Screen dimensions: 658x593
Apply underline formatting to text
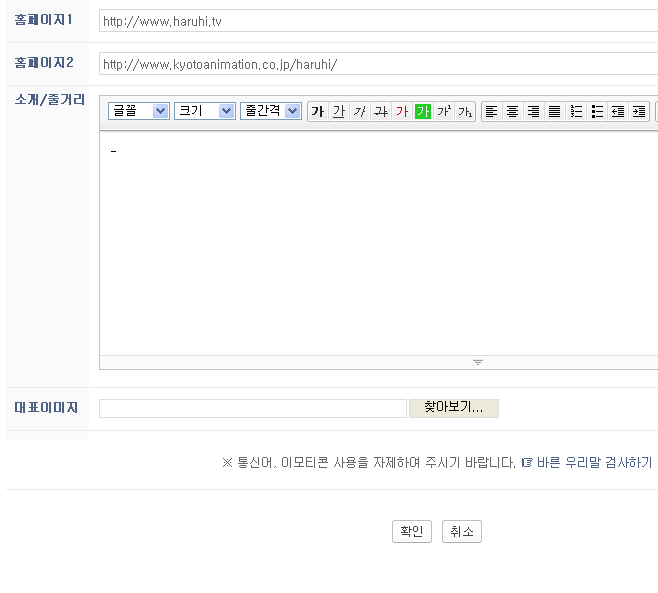click(339, 111)
